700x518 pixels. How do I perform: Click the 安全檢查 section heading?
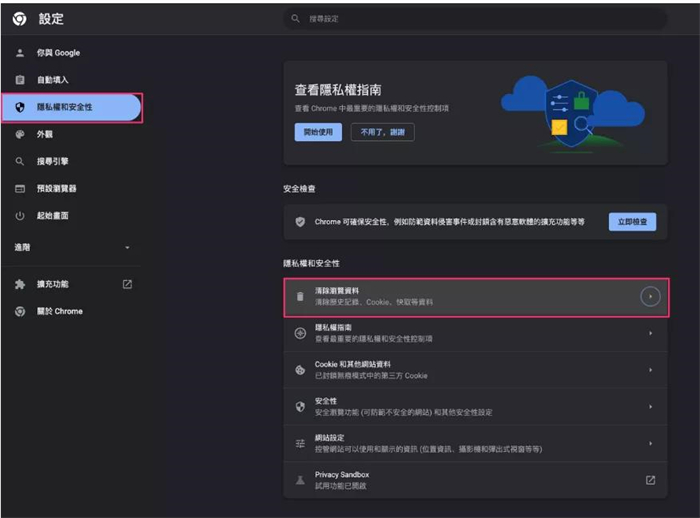tap(299, 189)
